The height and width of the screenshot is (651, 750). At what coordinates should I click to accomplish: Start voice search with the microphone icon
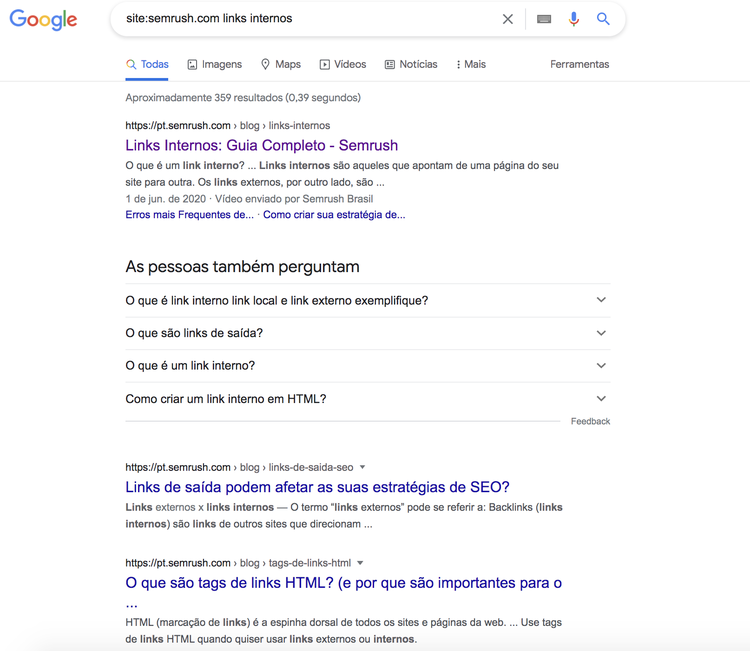pyautogui.click(x=574, y=19)
